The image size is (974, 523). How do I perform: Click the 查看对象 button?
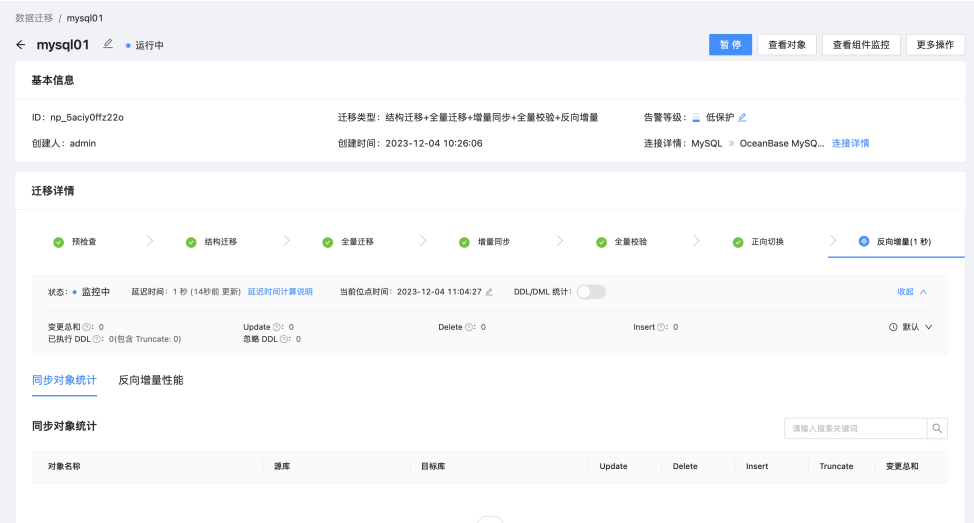tap(787, 45)
